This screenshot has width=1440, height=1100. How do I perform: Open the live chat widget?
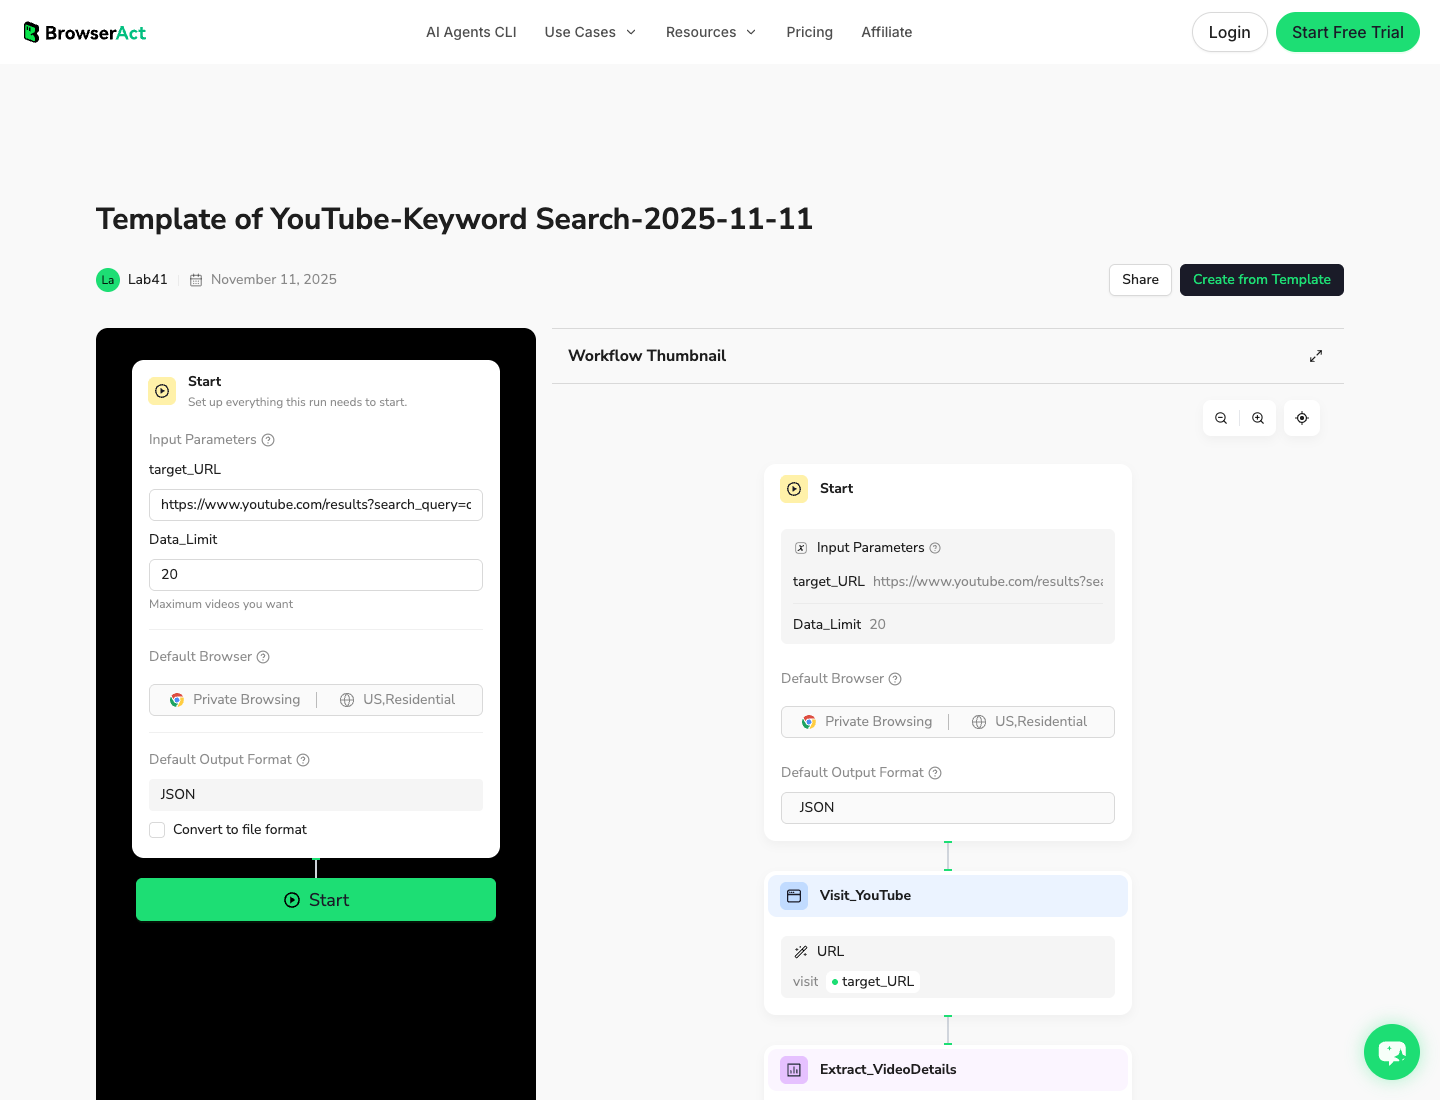1392,1052
